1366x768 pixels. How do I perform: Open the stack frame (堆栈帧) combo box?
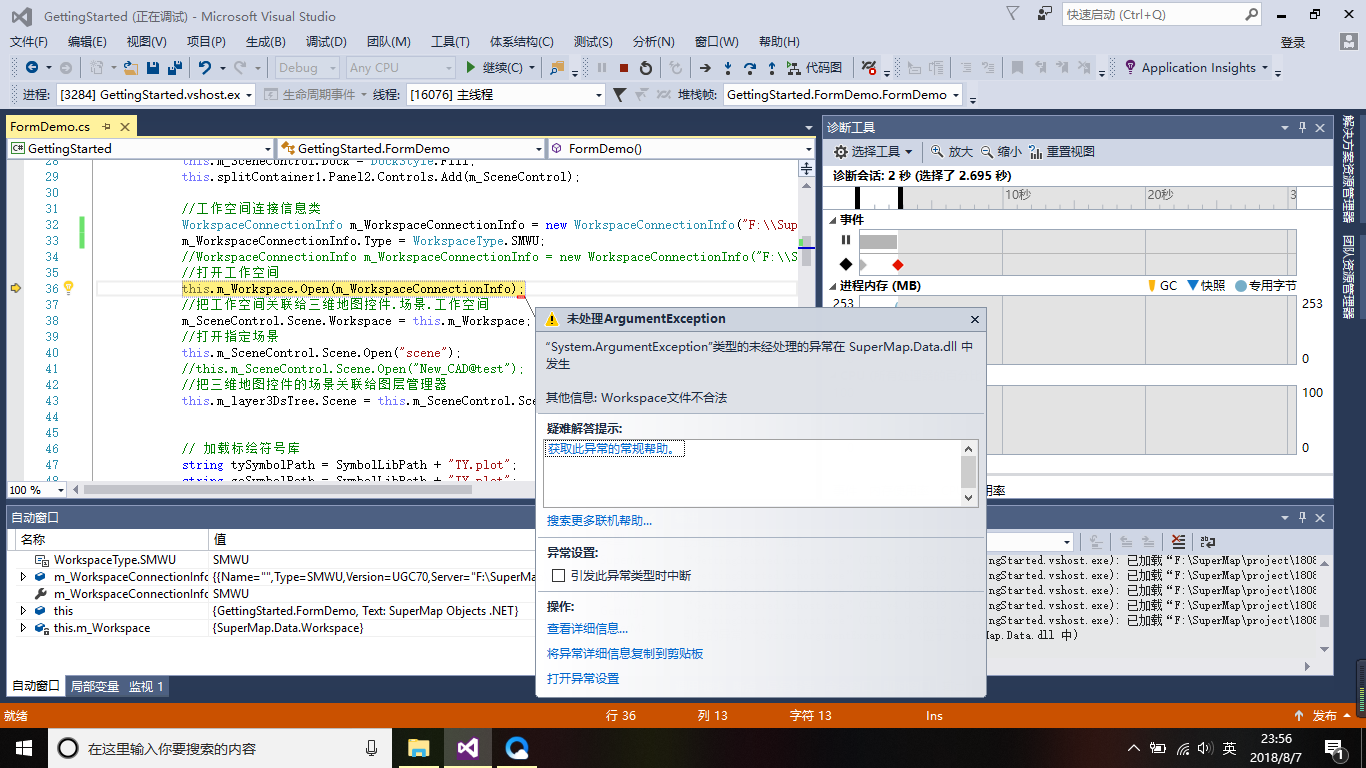click(x=842, y=95)
